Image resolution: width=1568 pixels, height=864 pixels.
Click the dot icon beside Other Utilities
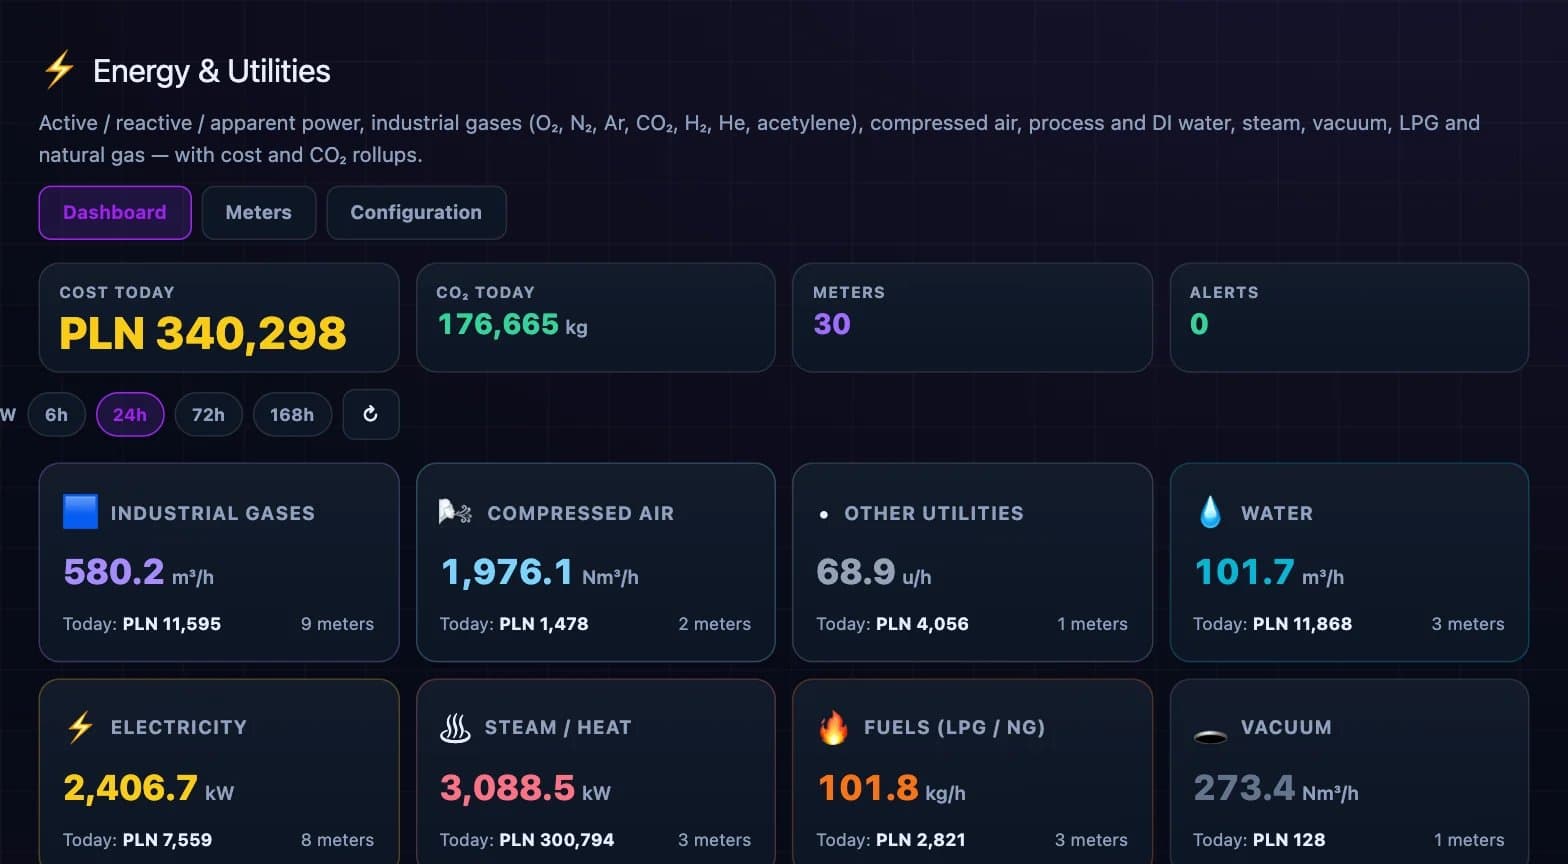point(824,514)
